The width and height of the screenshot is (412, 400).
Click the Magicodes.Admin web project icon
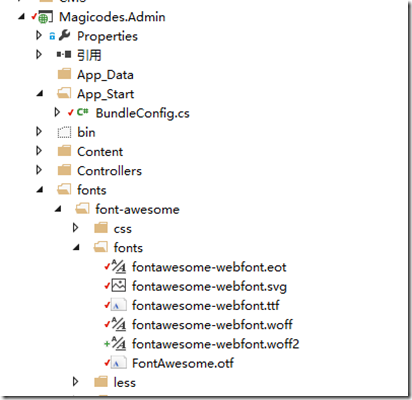click(45, 17)
